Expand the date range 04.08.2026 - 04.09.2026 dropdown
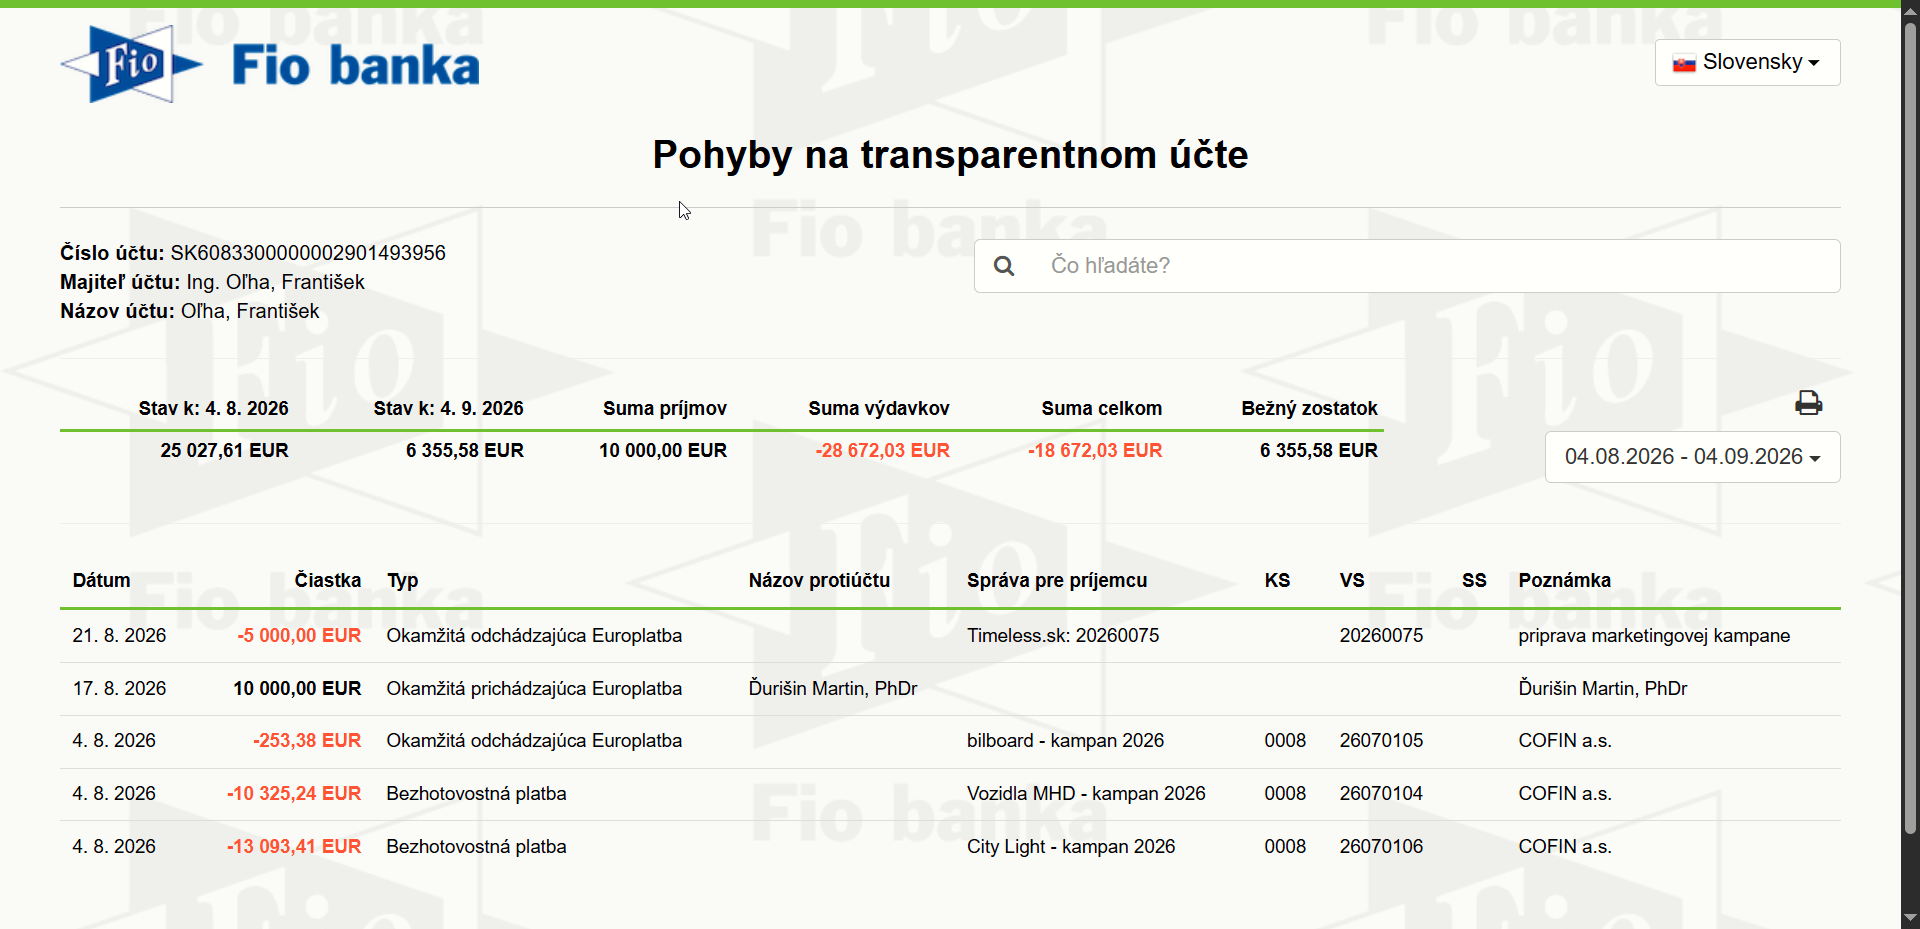This screenshot has width=1920, height=929. coord(1692,457)
